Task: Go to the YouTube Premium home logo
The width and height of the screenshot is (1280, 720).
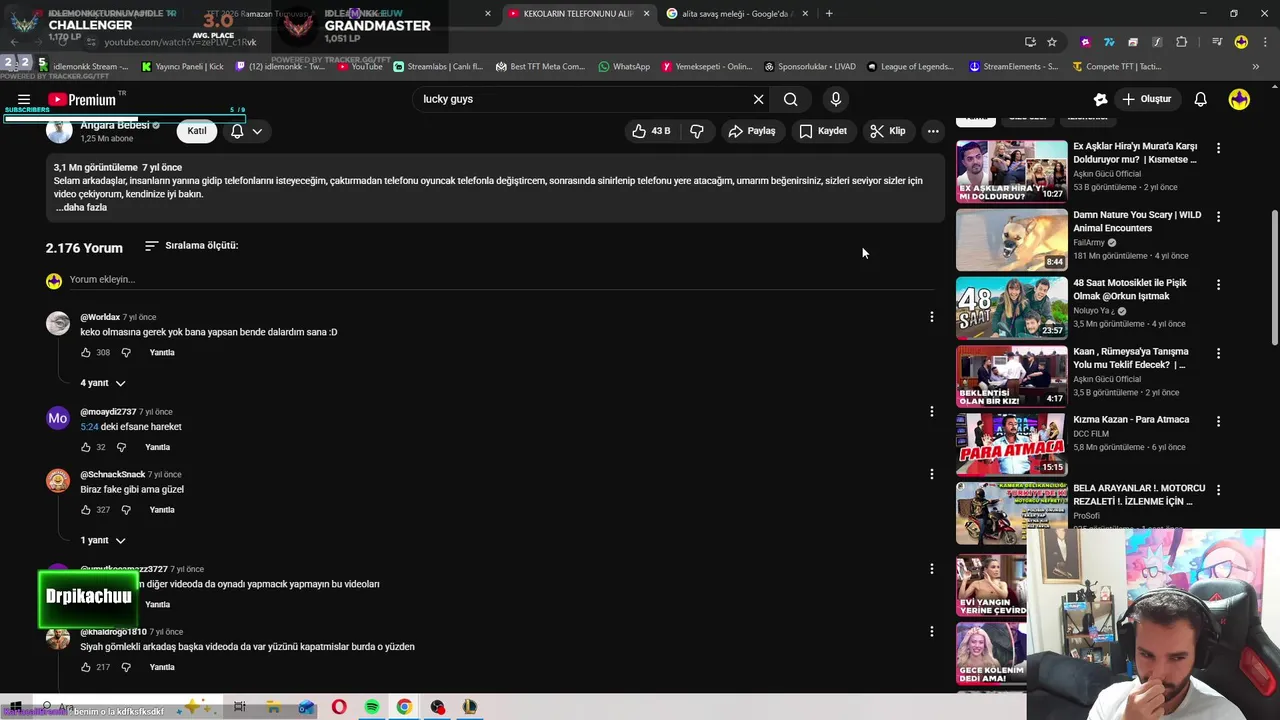Action: 82,99
